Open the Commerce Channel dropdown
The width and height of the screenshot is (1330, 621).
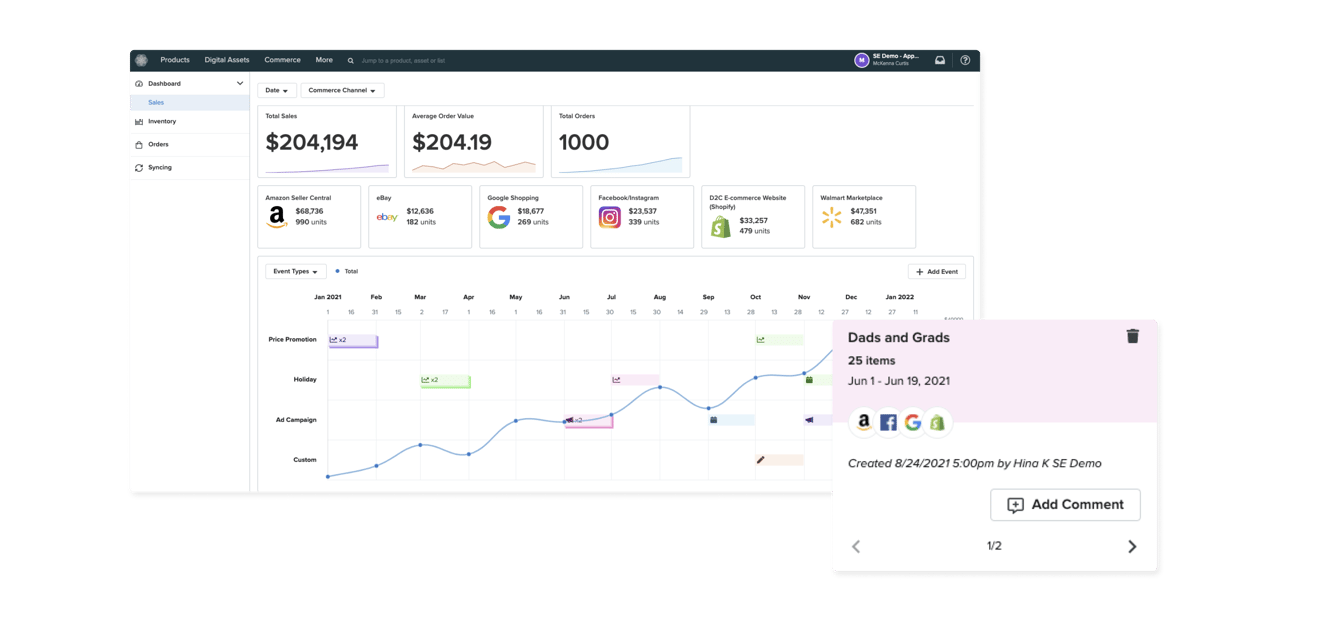click(342, 91)
